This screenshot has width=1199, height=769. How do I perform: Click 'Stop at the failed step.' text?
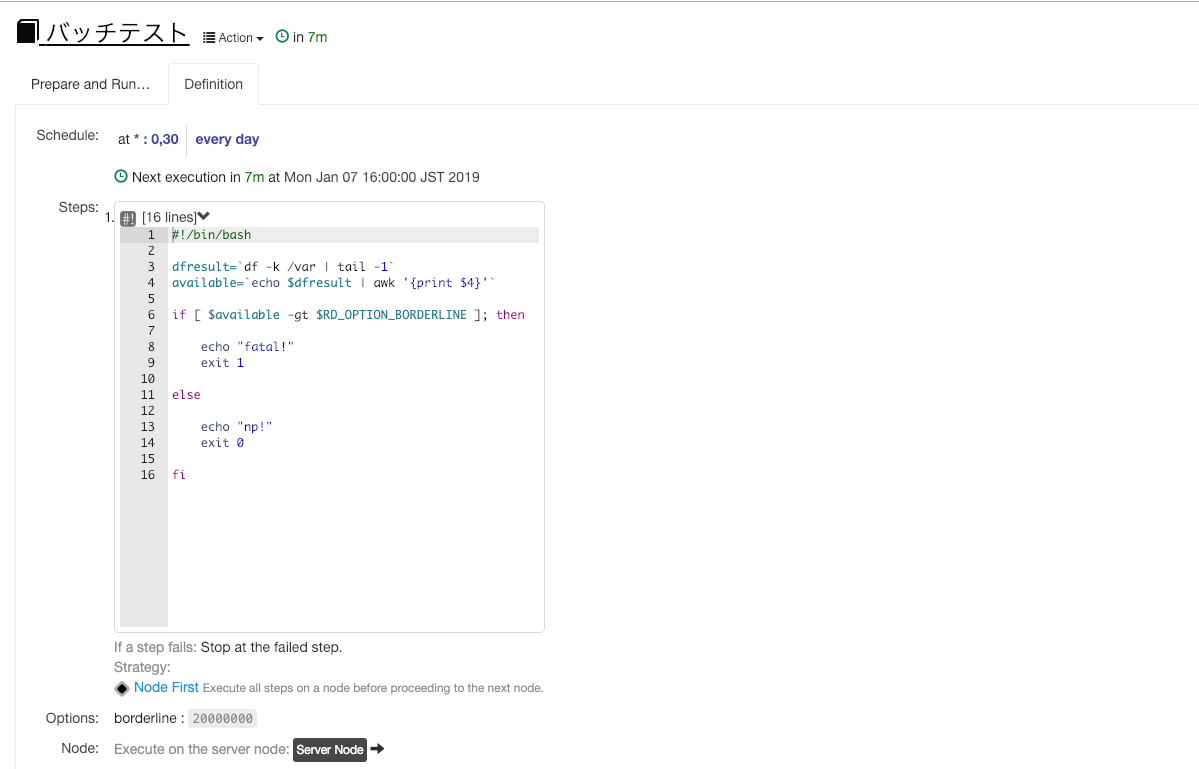coord(271,647)
